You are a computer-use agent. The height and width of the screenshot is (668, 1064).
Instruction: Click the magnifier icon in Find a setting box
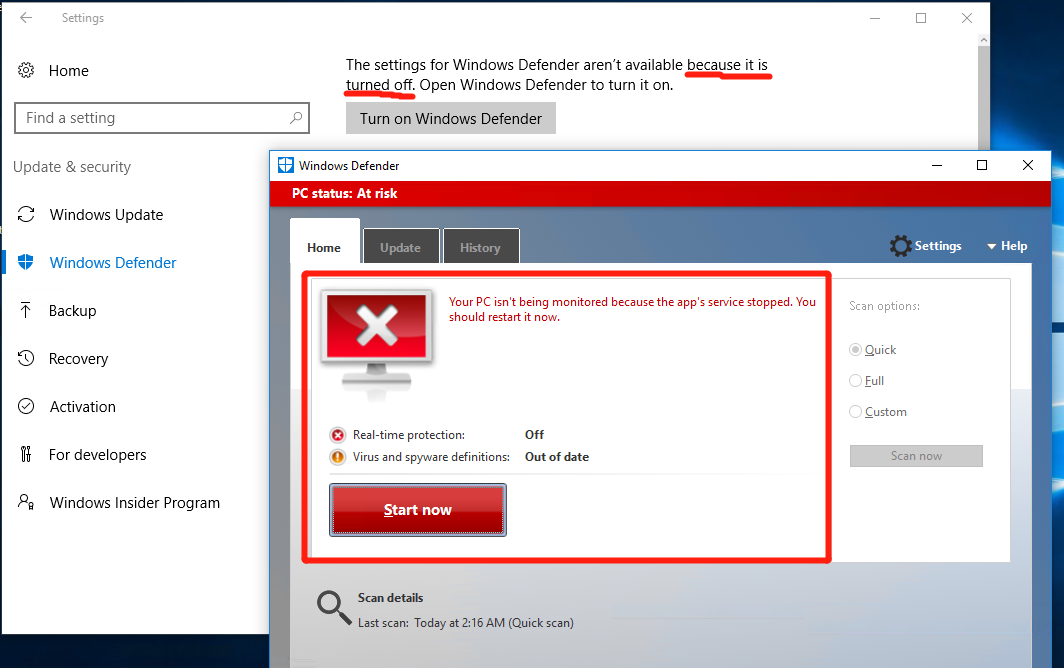click(296, 118)
